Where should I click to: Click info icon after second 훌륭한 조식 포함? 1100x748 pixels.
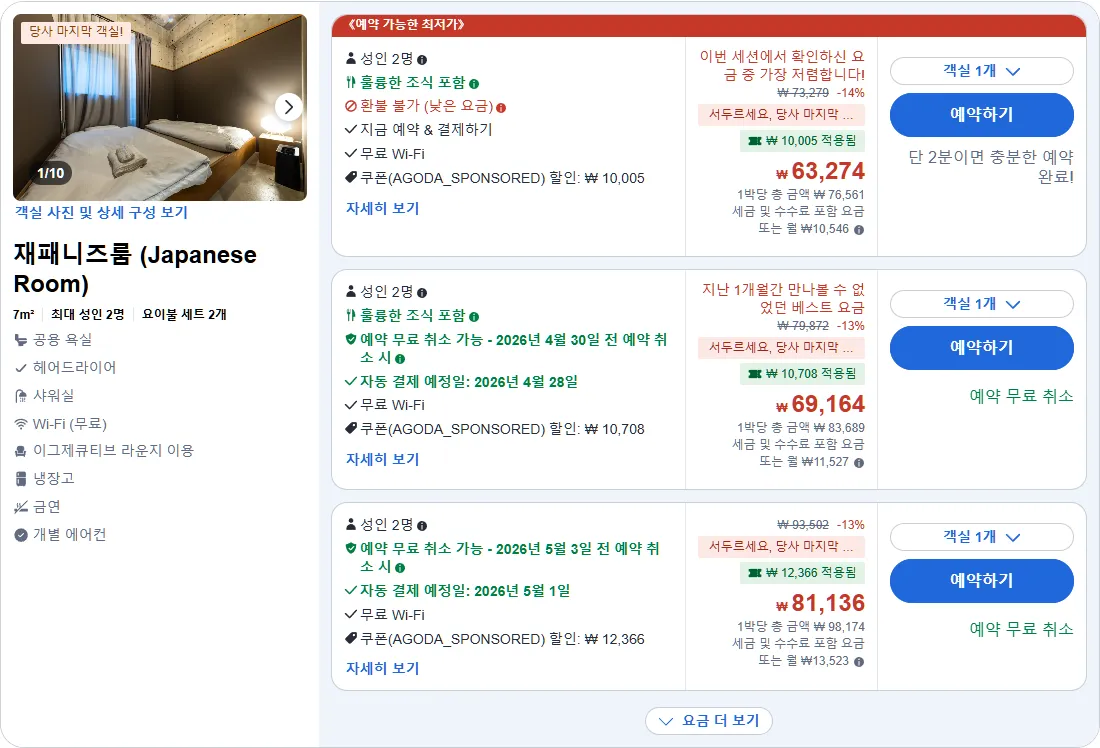474,317
